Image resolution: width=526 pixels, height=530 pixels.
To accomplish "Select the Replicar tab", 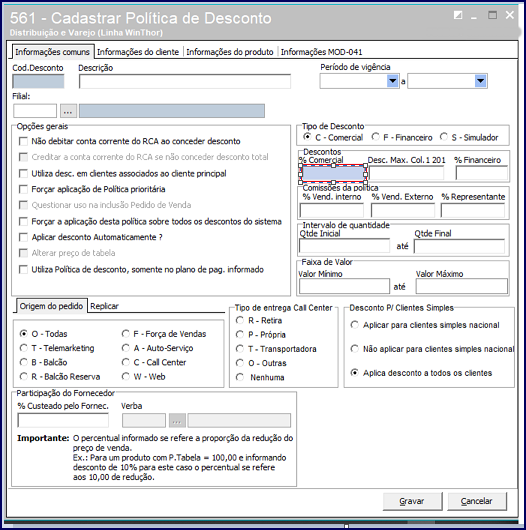I will coord(104,306).
